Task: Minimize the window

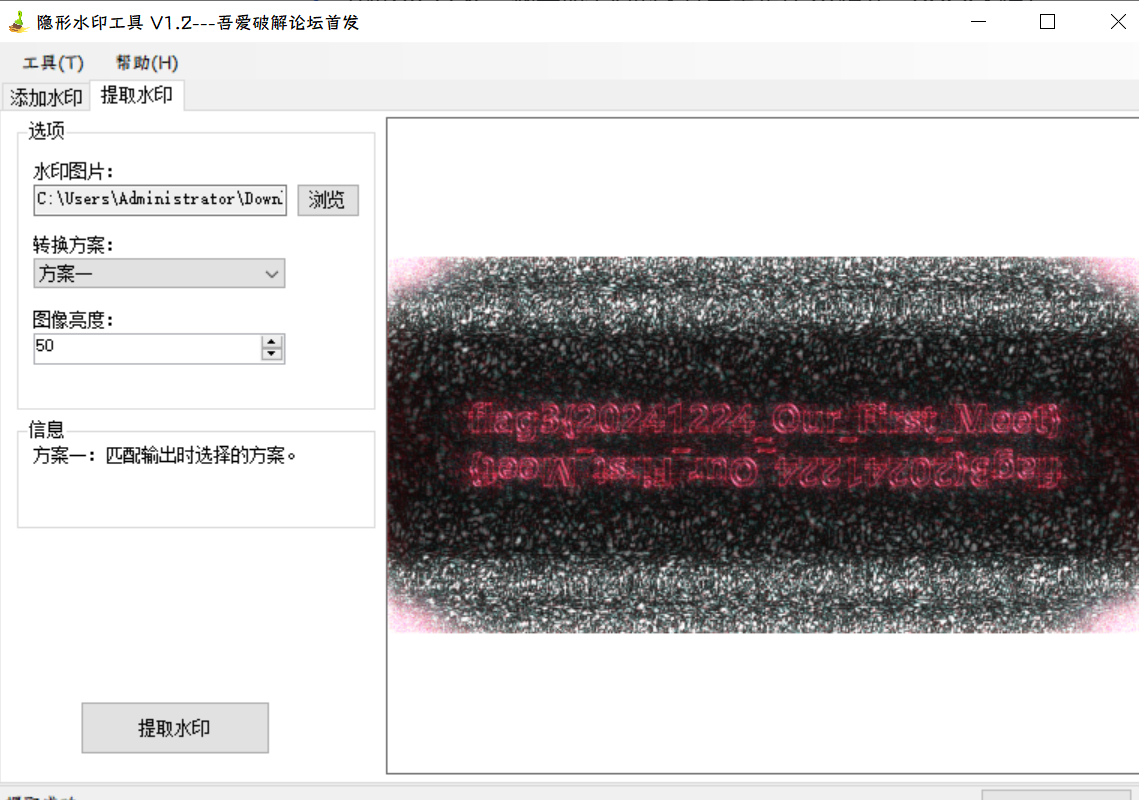Action: tap(978, 22)
